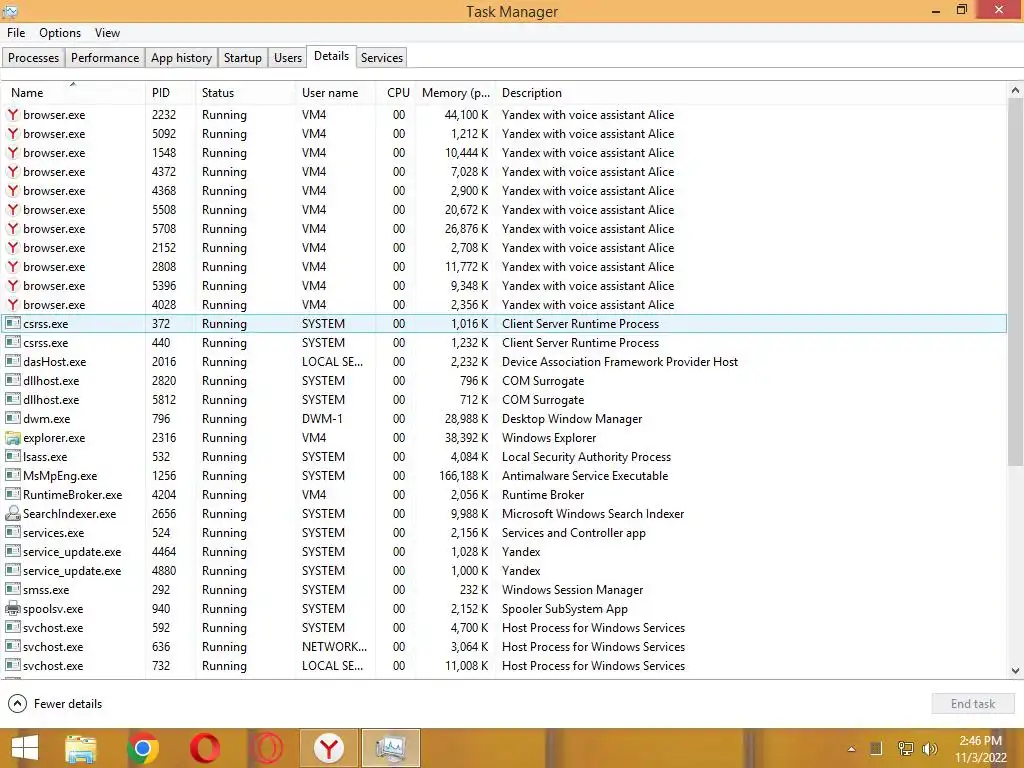Click the vertical scrollbar thumb

[1015, 282]
